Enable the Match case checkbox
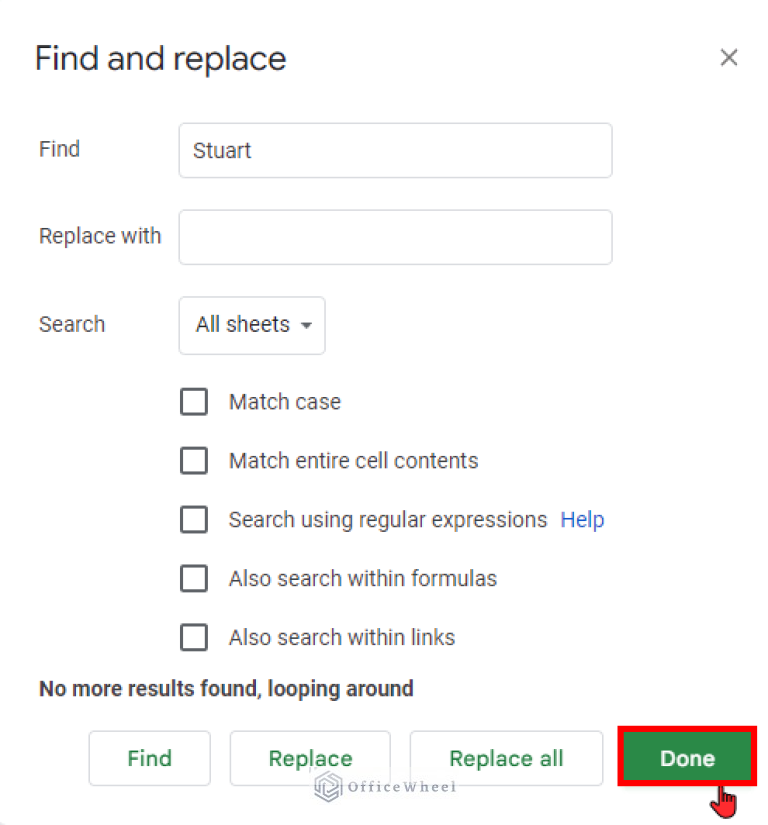Screen dimensions: 768x825 pos(194,401)
